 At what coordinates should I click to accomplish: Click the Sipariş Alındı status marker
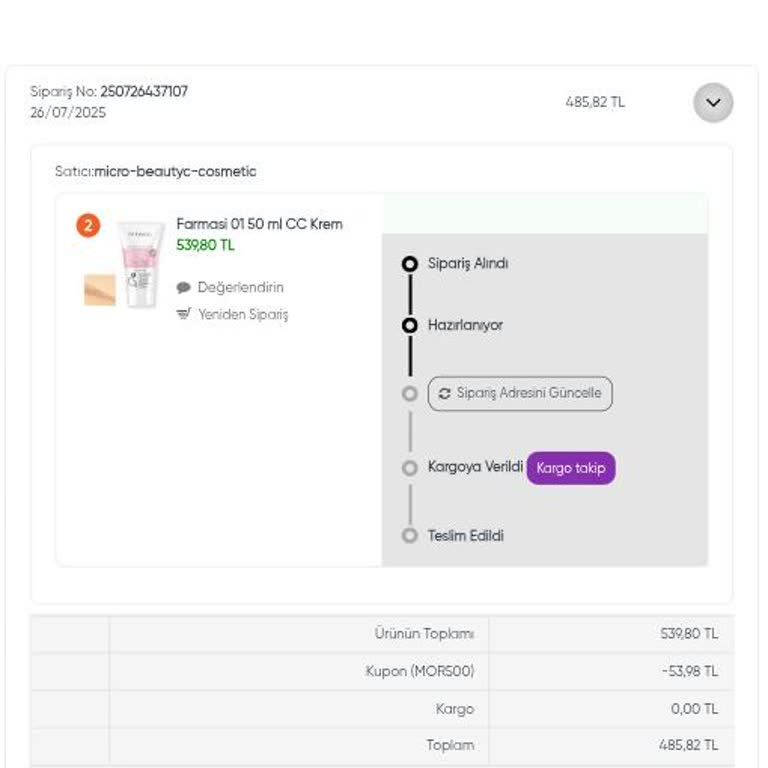(409, 264)
